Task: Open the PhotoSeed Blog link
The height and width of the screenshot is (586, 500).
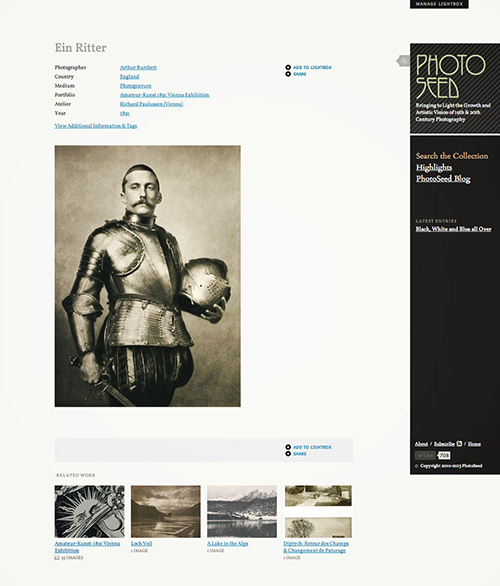Action: [443, 179]
